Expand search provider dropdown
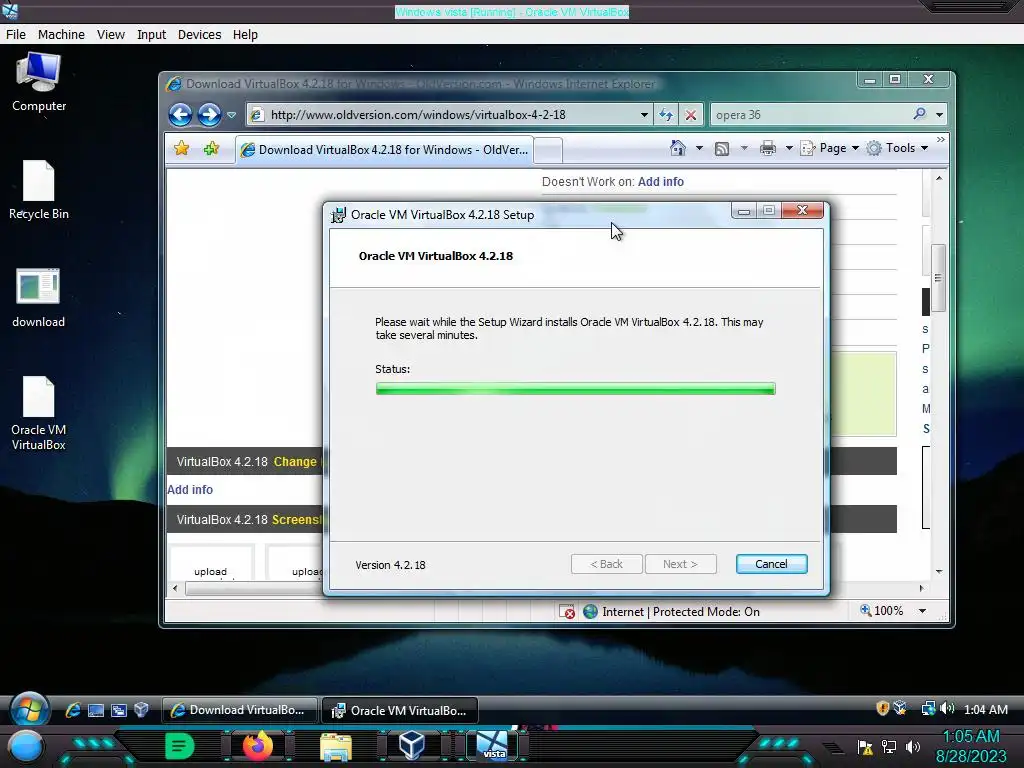The image size is (1024, 768). pyautogui.click(x=939, y=115)
